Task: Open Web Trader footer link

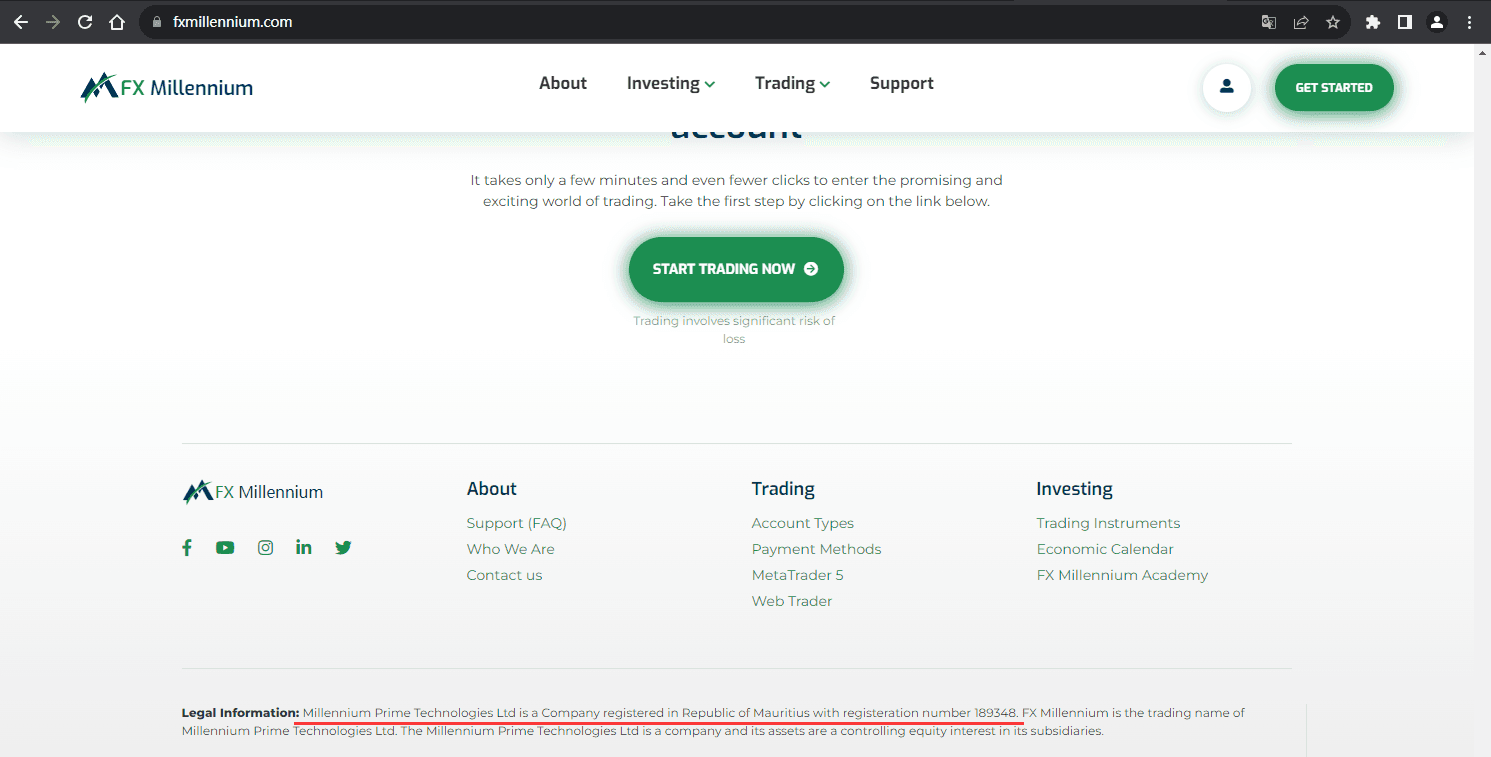Action: (792, 601)
